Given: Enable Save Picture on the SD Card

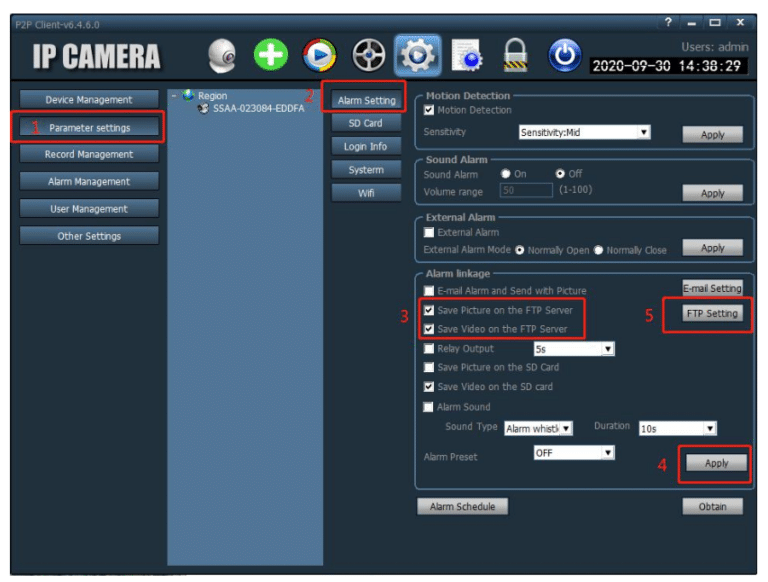Looking at the screenshot, I should point(429,368).
